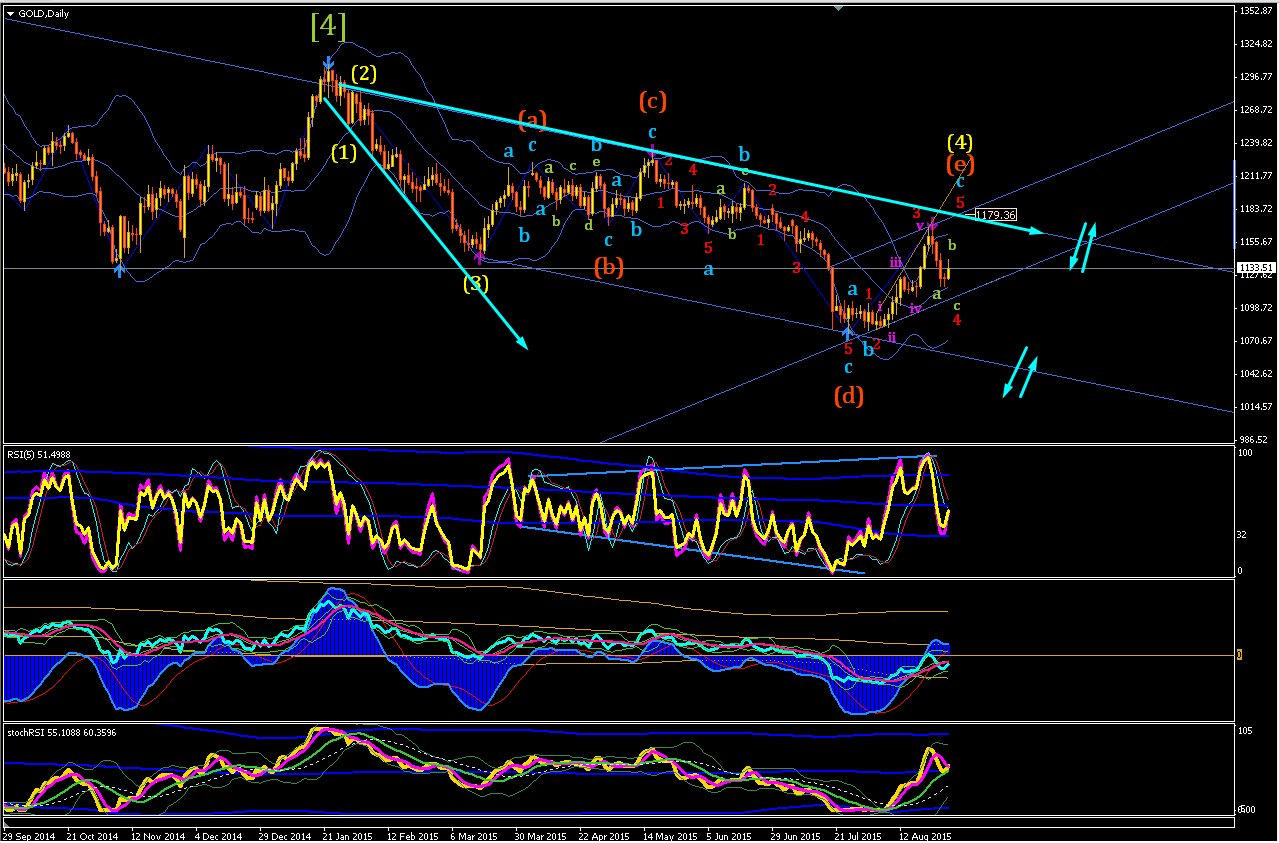
Task: Click the RSI scale value 100
Action: coord(1245,454)
